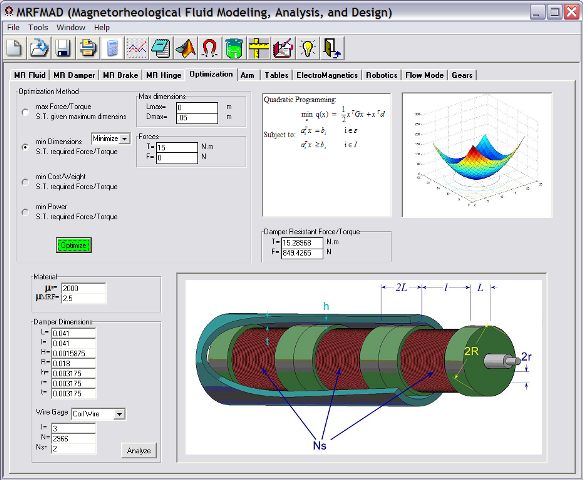Screen dimensions: 583x480
Task: Click the yellow ruler measurement icon
Action: click(x=259, y=48)
